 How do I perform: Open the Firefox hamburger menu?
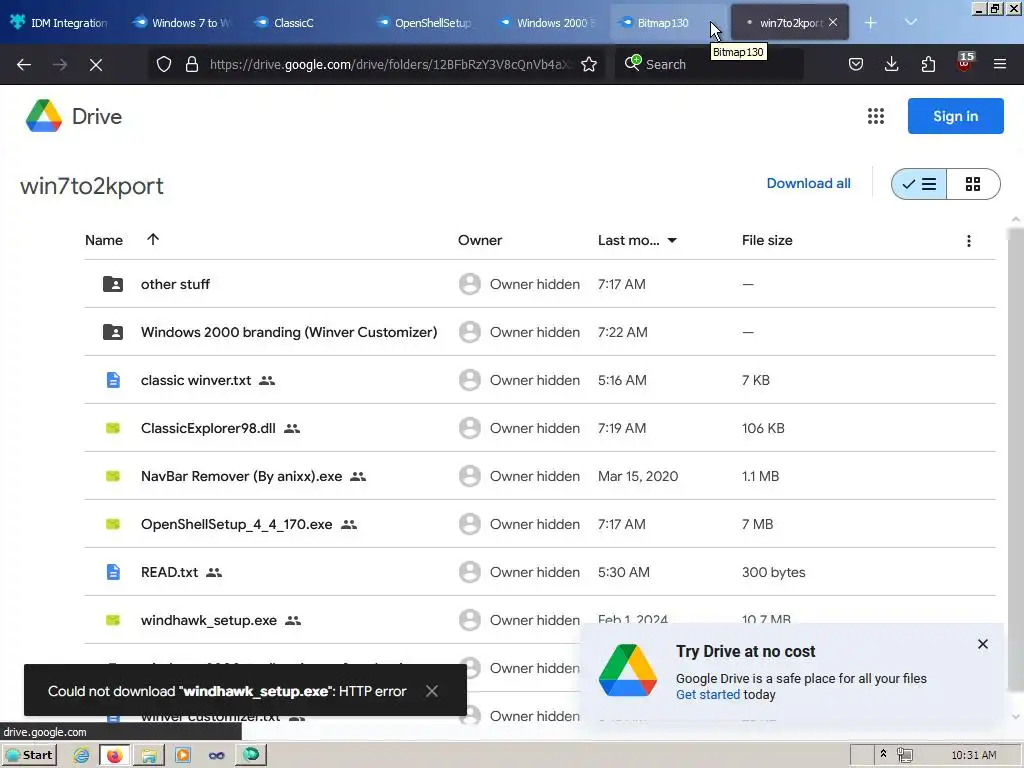click(x=1000, y=64)
